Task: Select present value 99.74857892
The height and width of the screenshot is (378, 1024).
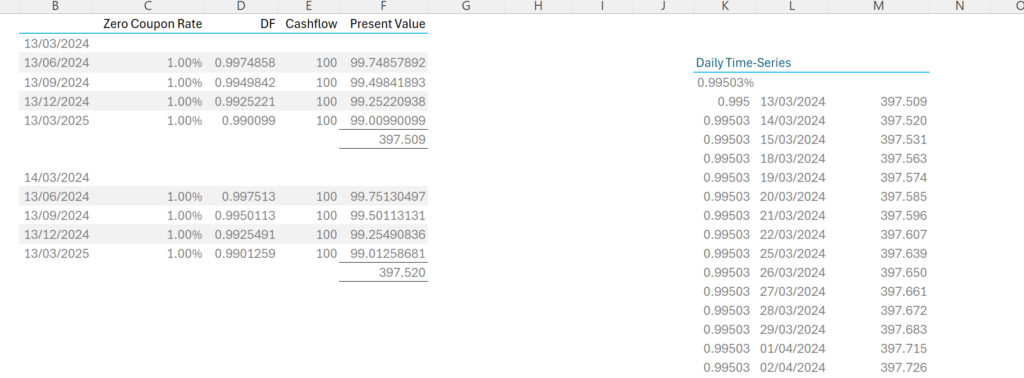Action: (388, 63)
